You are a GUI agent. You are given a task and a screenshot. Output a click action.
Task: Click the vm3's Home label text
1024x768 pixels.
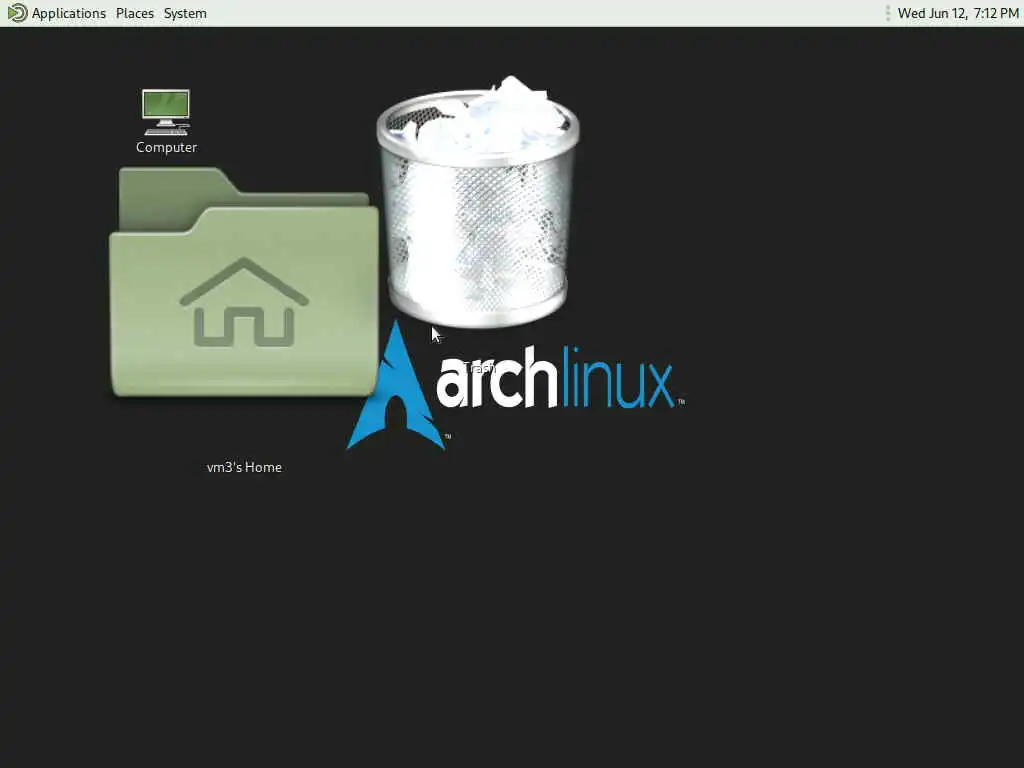244,468
